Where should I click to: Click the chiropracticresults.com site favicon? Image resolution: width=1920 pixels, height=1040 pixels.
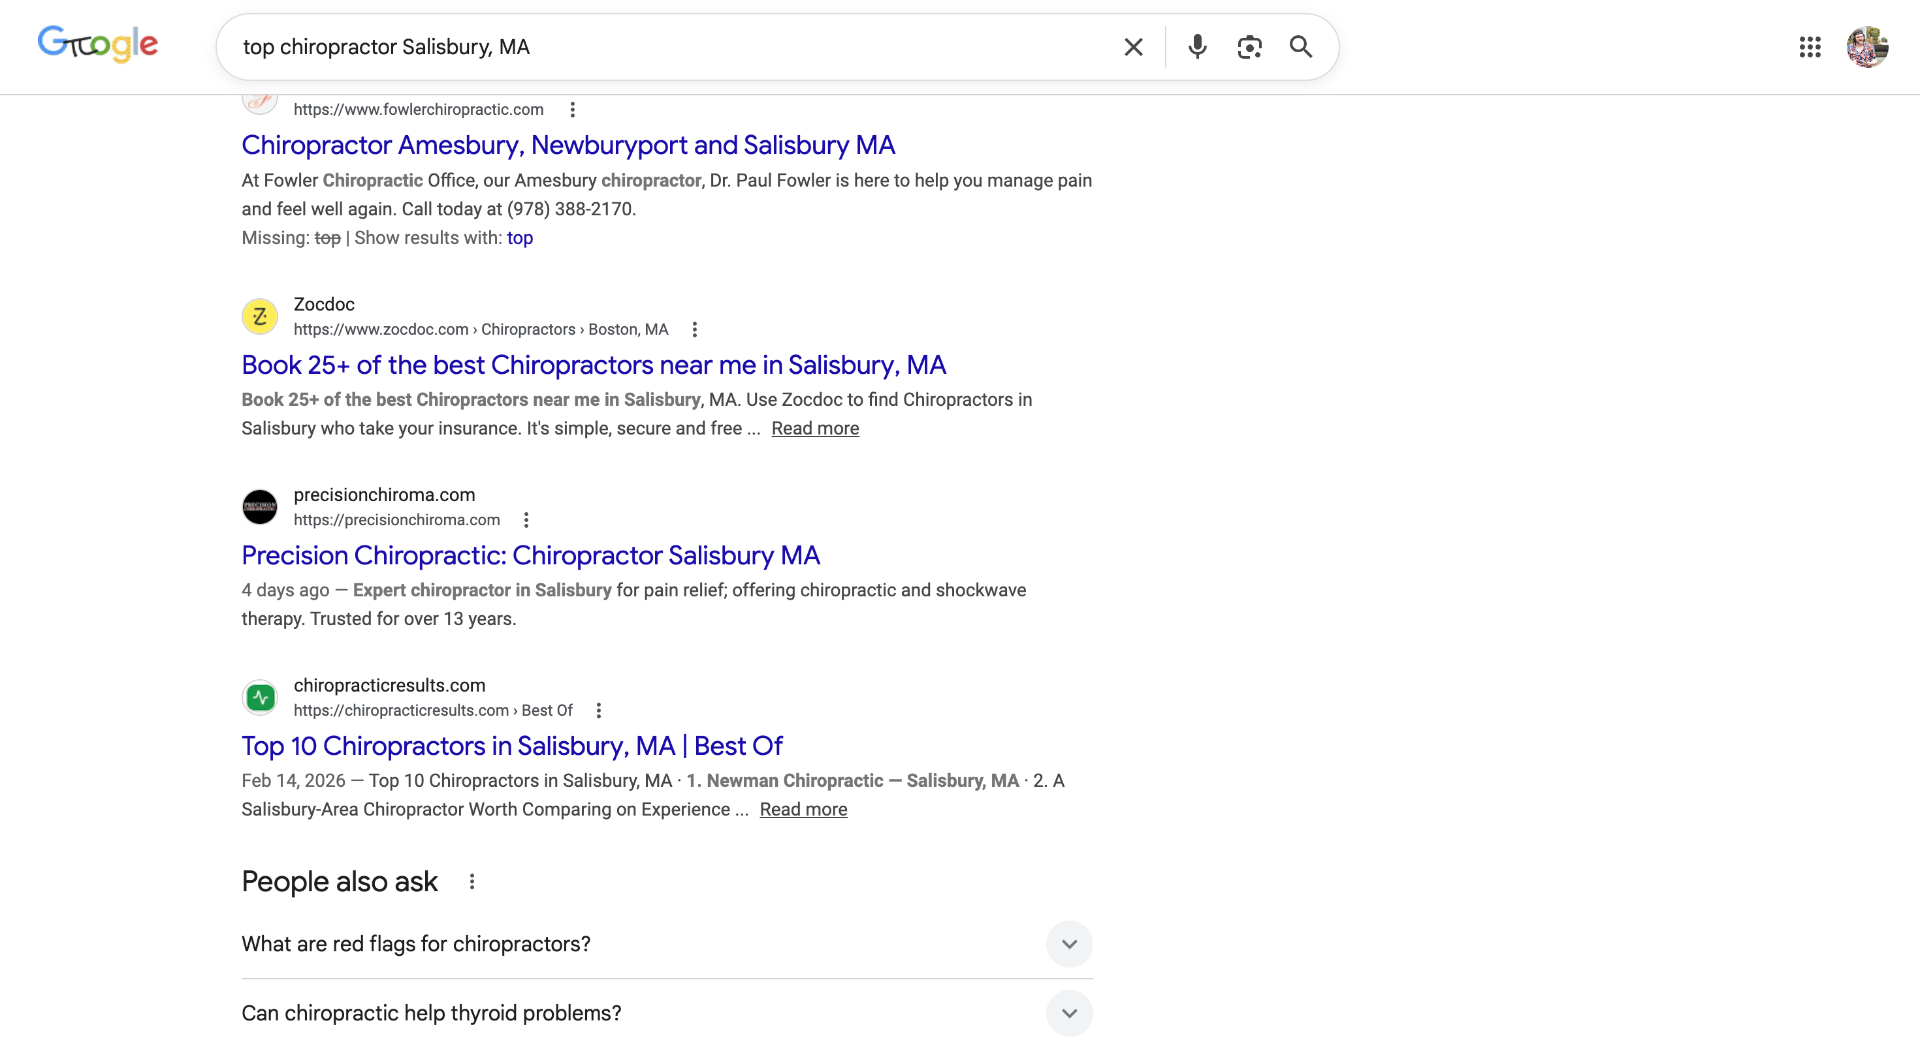[x=260, y=697]
